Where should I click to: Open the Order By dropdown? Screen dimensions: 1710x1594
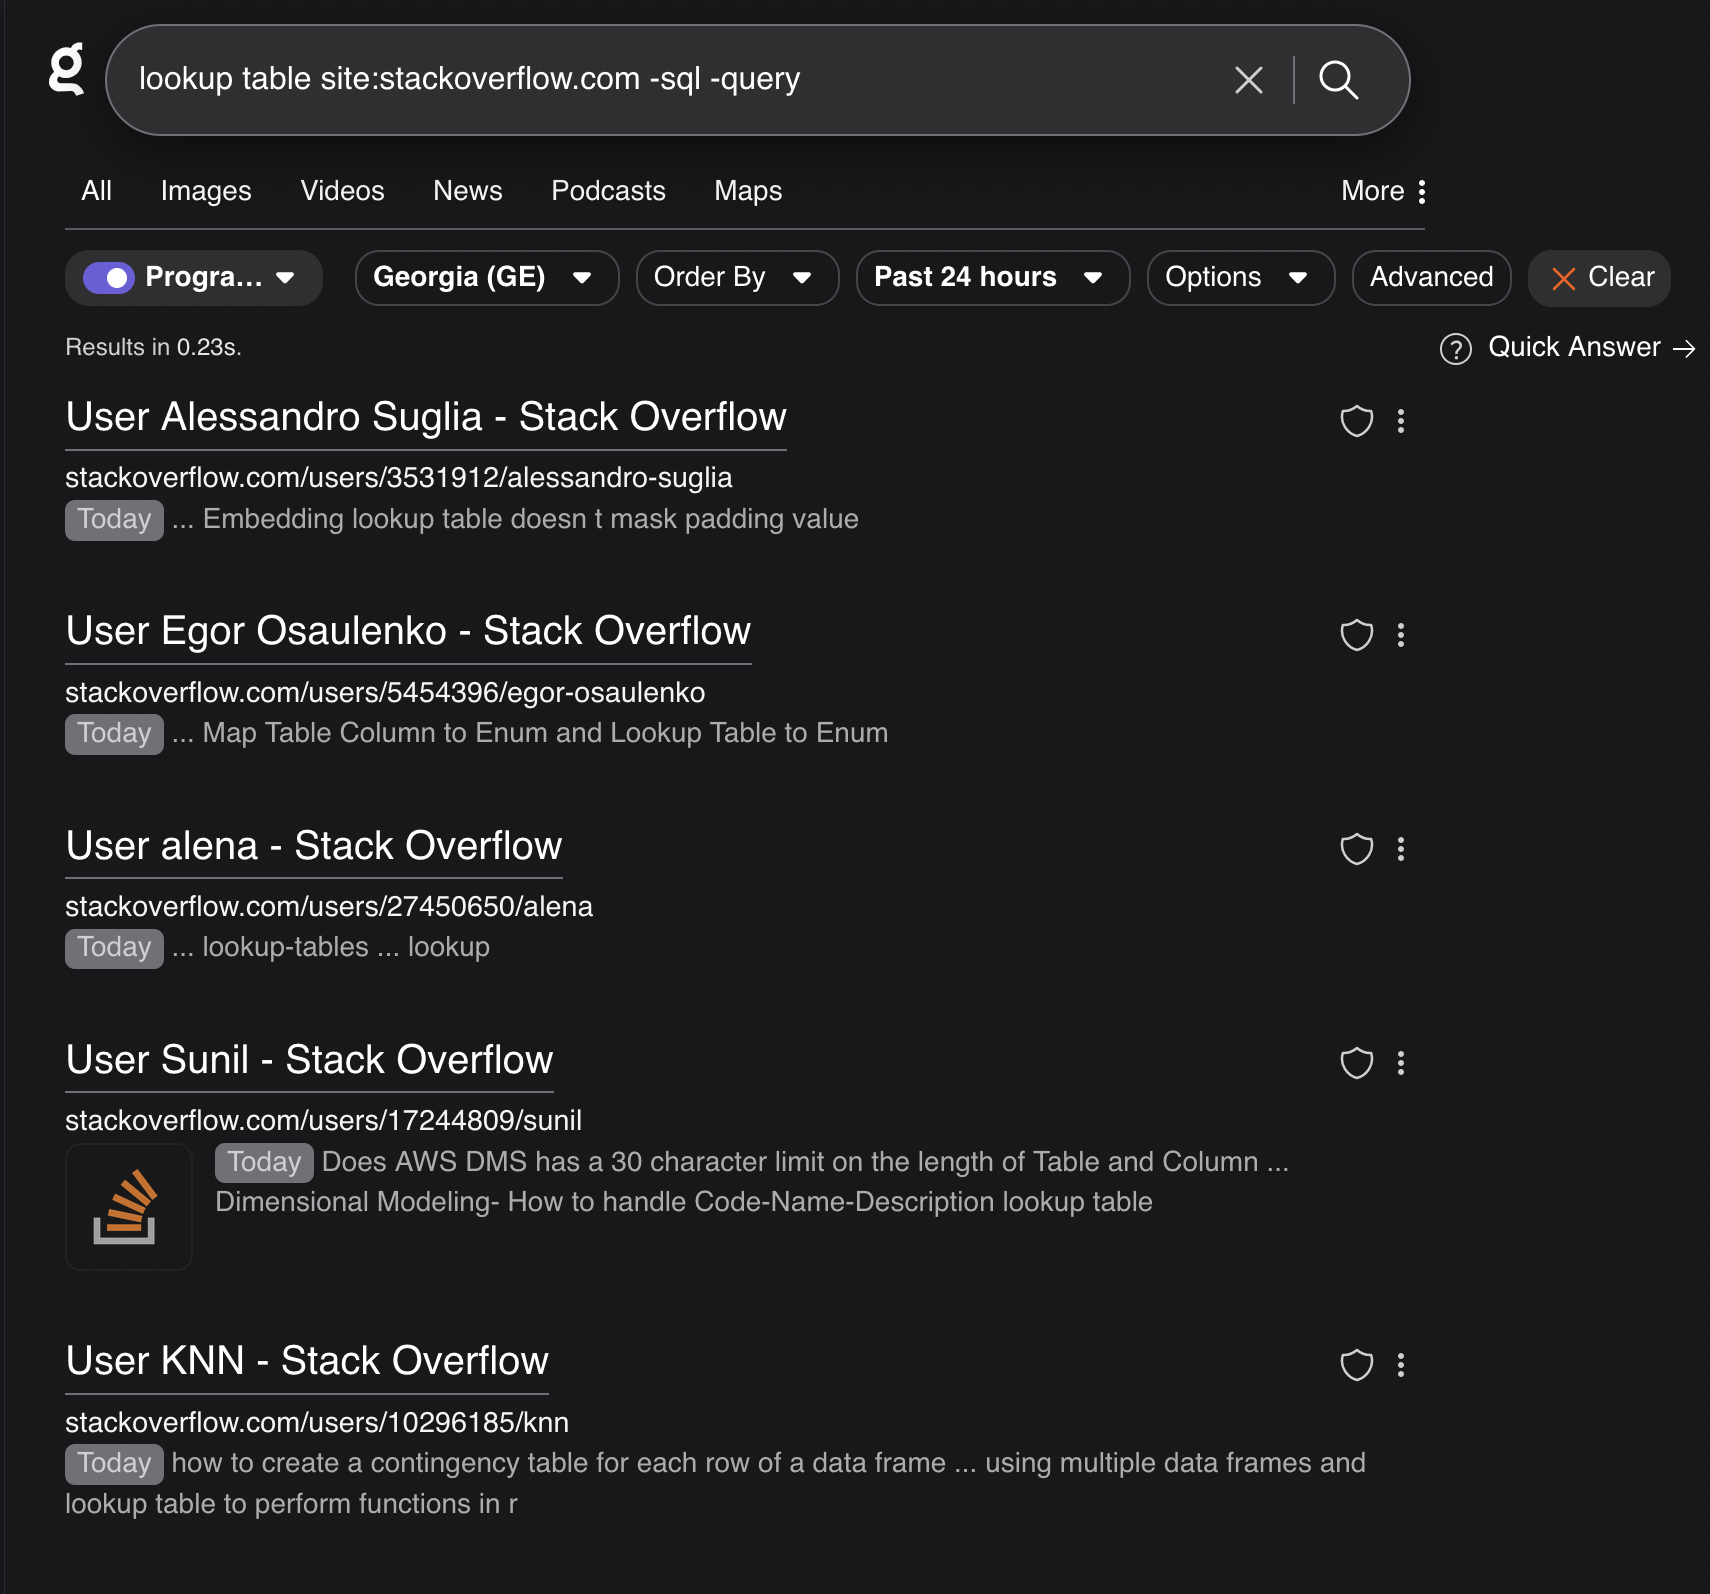coord(736,278)
